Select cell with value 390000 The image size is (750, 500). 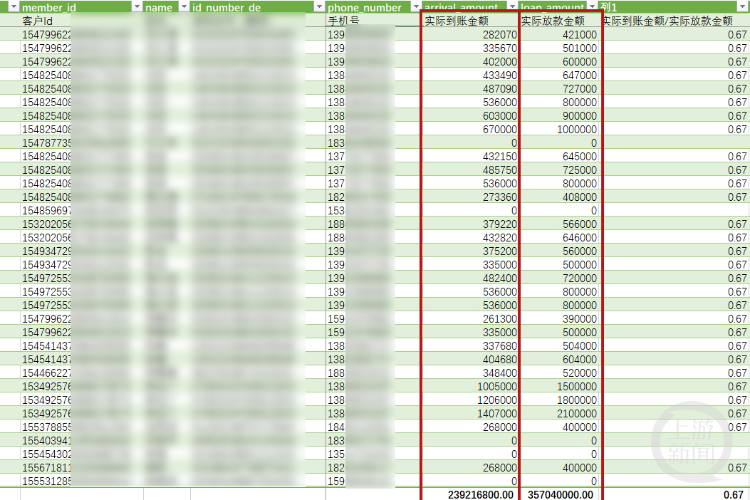click(559, 319)
